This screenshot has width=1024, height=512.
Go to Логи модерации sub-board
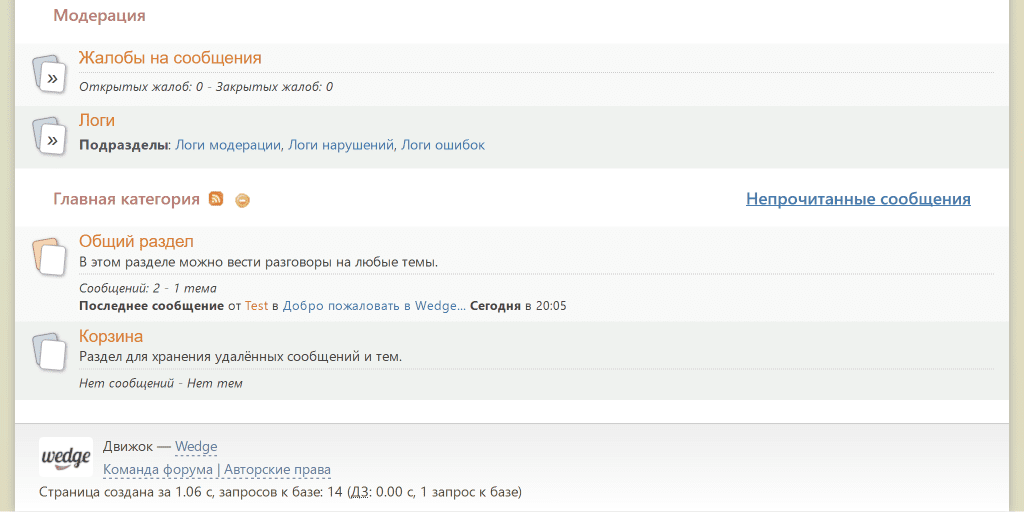[x=228, y=145]
